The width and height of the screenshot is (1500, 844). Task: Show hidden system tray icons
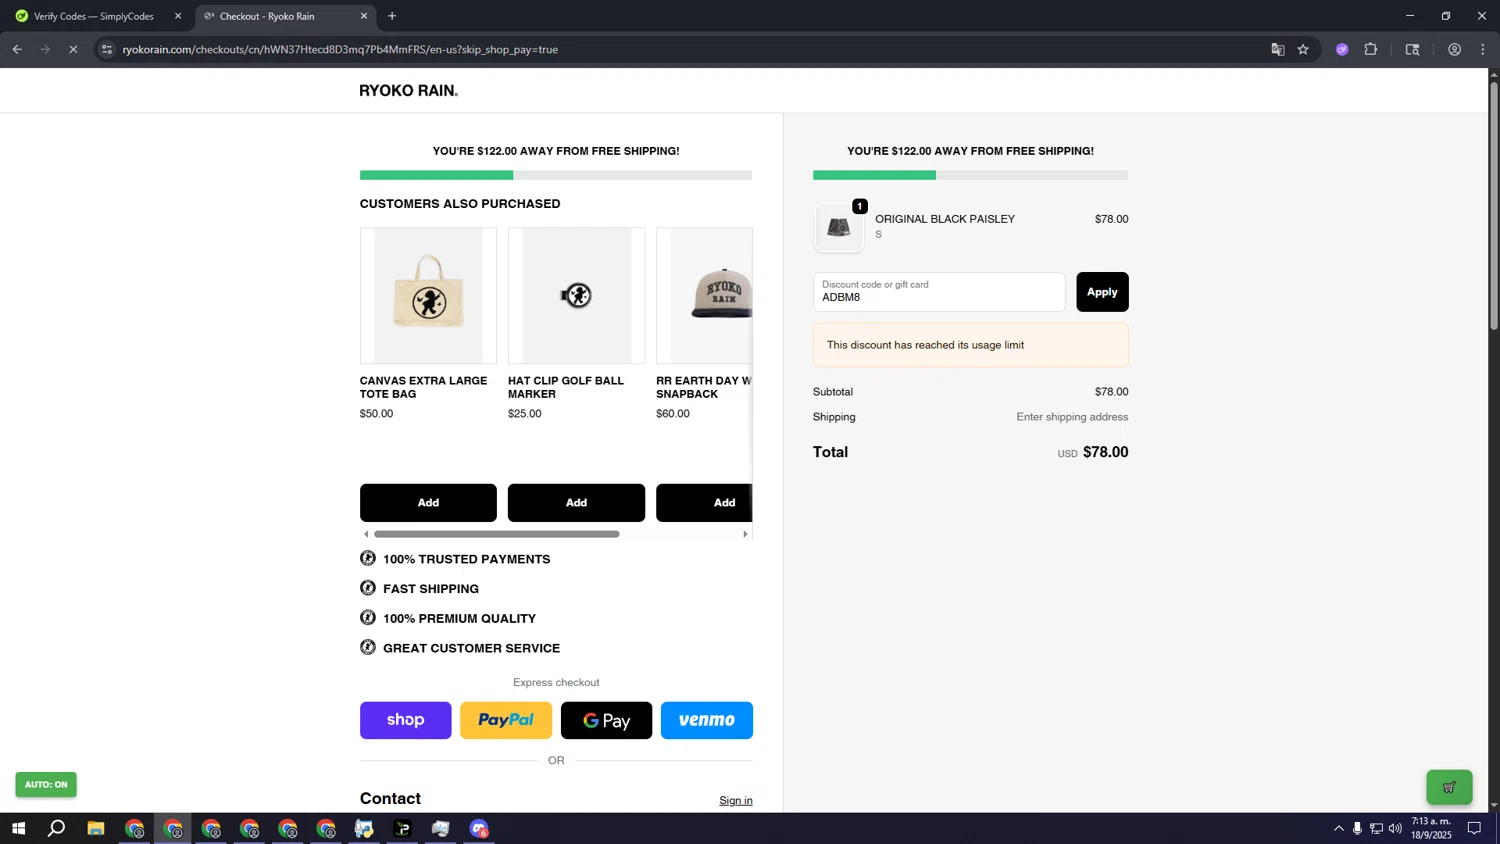[1338, 829]
